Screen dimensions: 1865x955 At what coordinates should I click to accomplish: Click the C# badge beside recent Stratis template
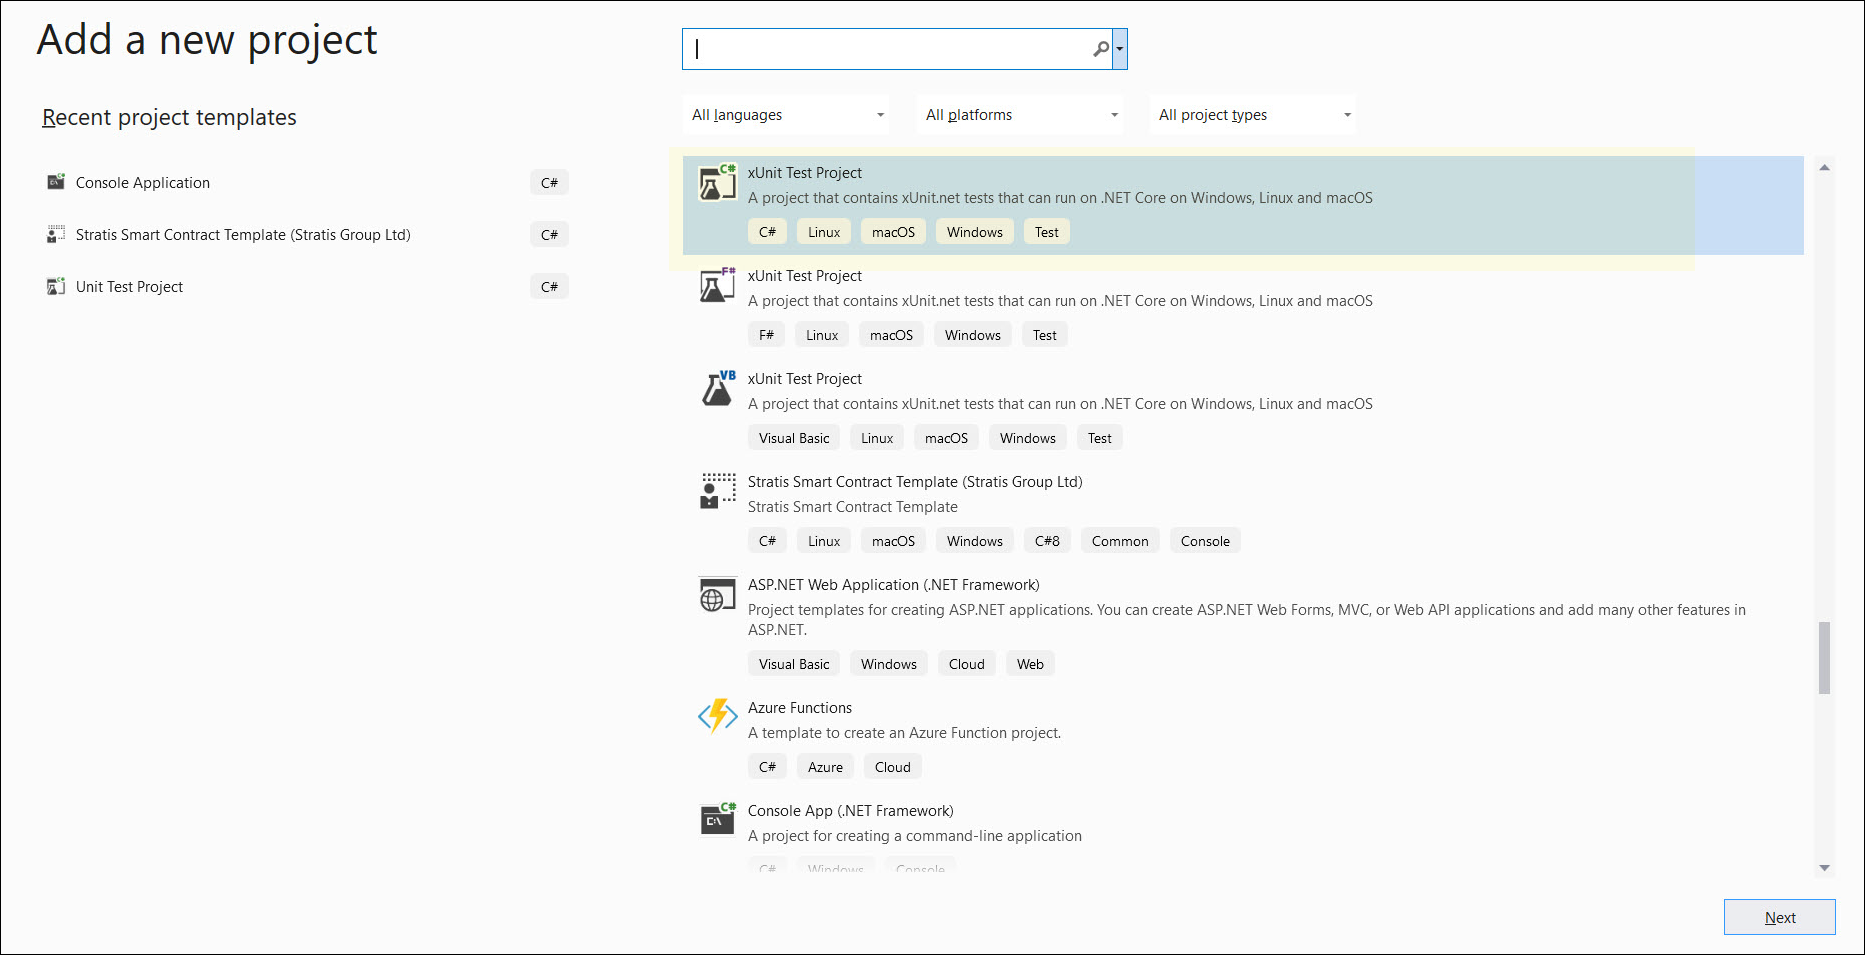(x=549, y=235)
